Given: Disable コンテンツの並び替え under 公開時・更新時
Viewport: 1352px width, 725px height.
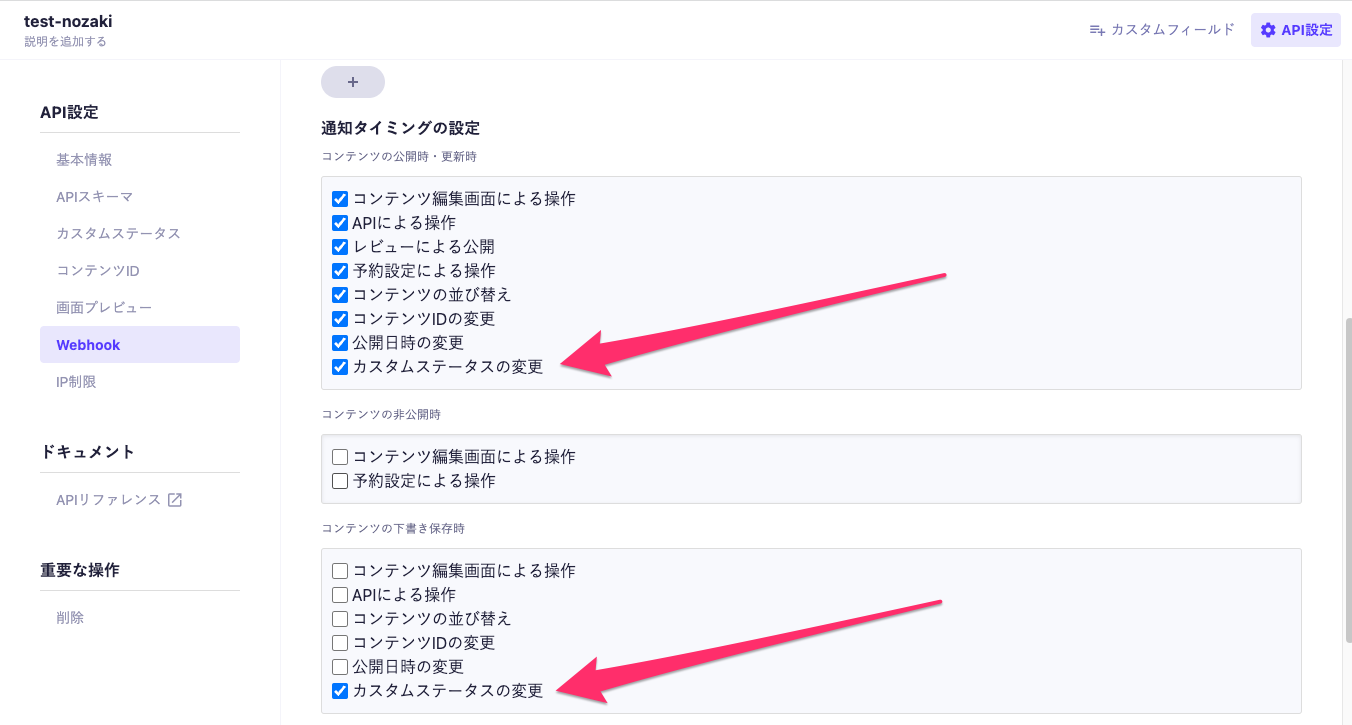Looking at the screenshot, I should coord(340,295).
